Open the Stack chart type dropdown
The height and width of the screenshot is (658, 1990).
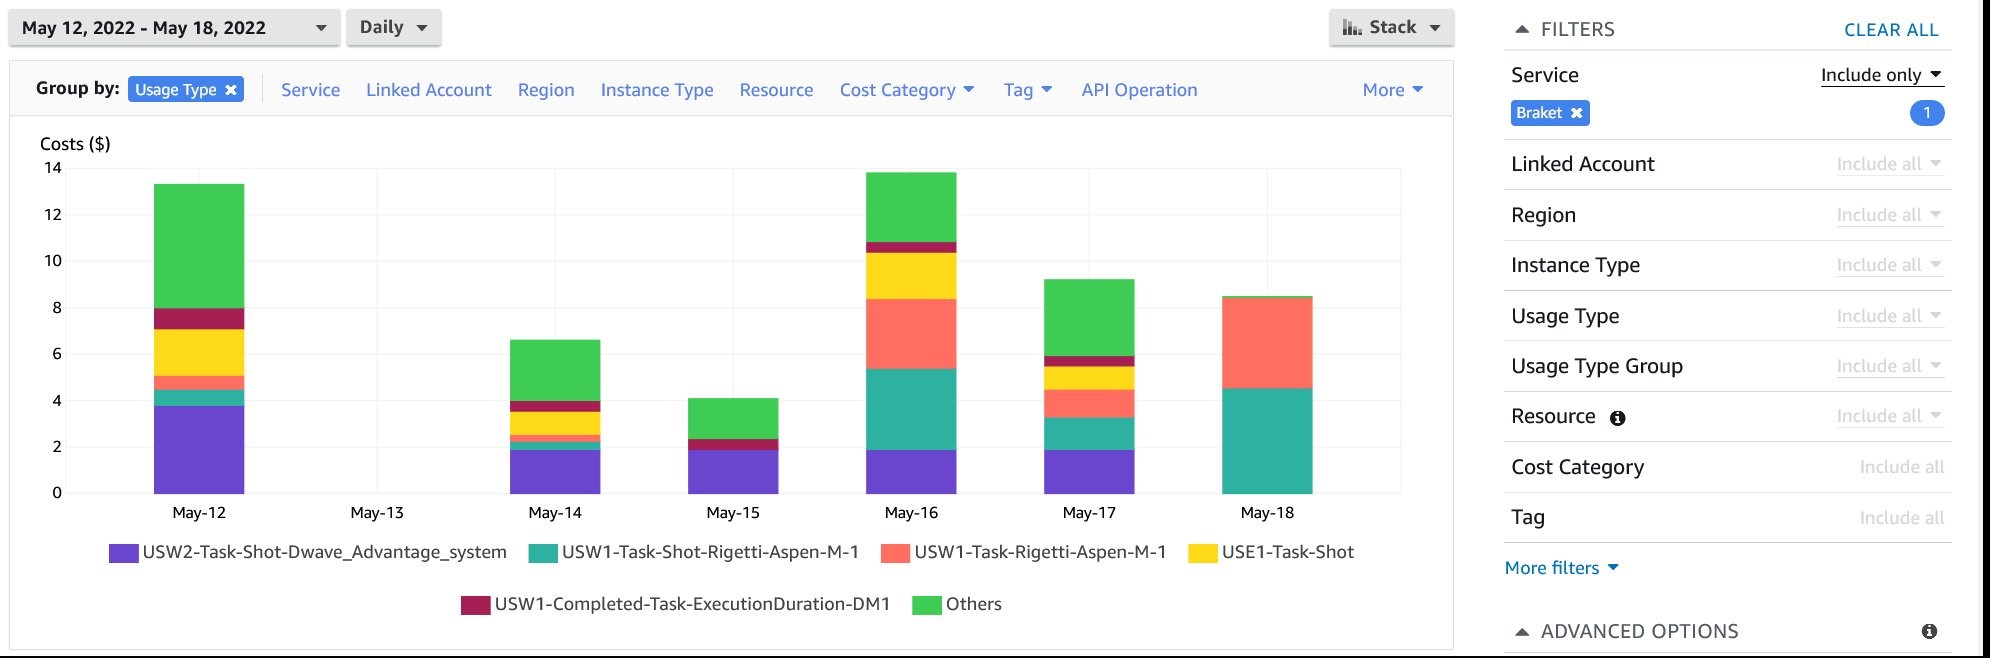[x=1391, y=28]
